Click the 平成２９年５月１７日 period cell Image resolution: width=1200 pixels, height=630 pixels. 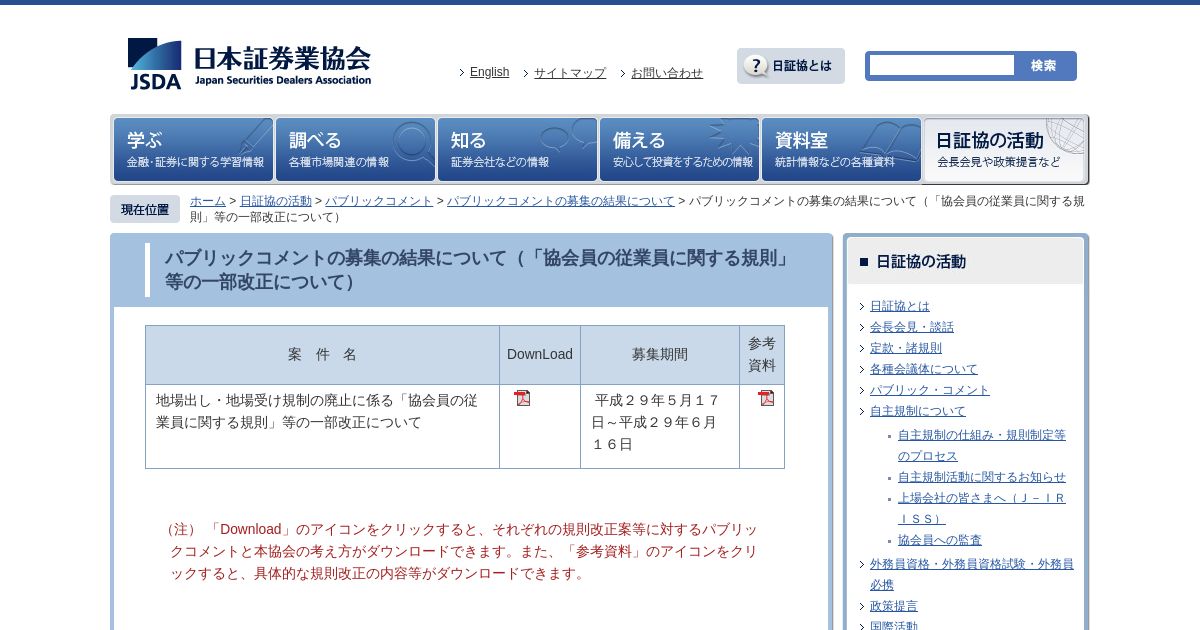660,426
